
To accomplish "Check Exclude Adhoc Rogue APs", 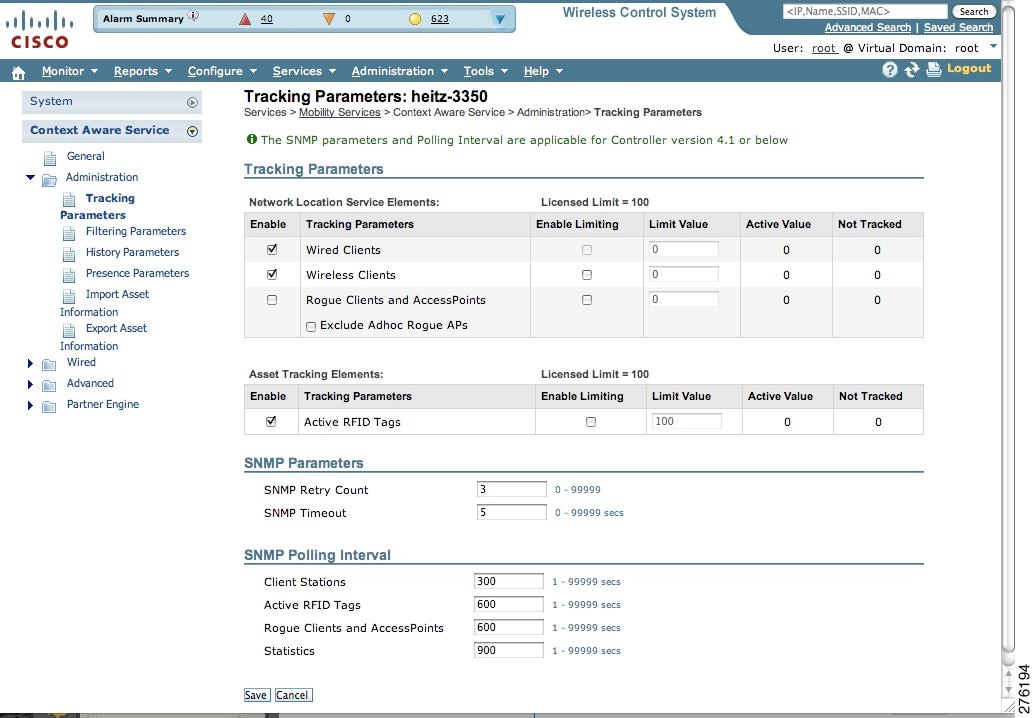I will click(x=311, y=326).
